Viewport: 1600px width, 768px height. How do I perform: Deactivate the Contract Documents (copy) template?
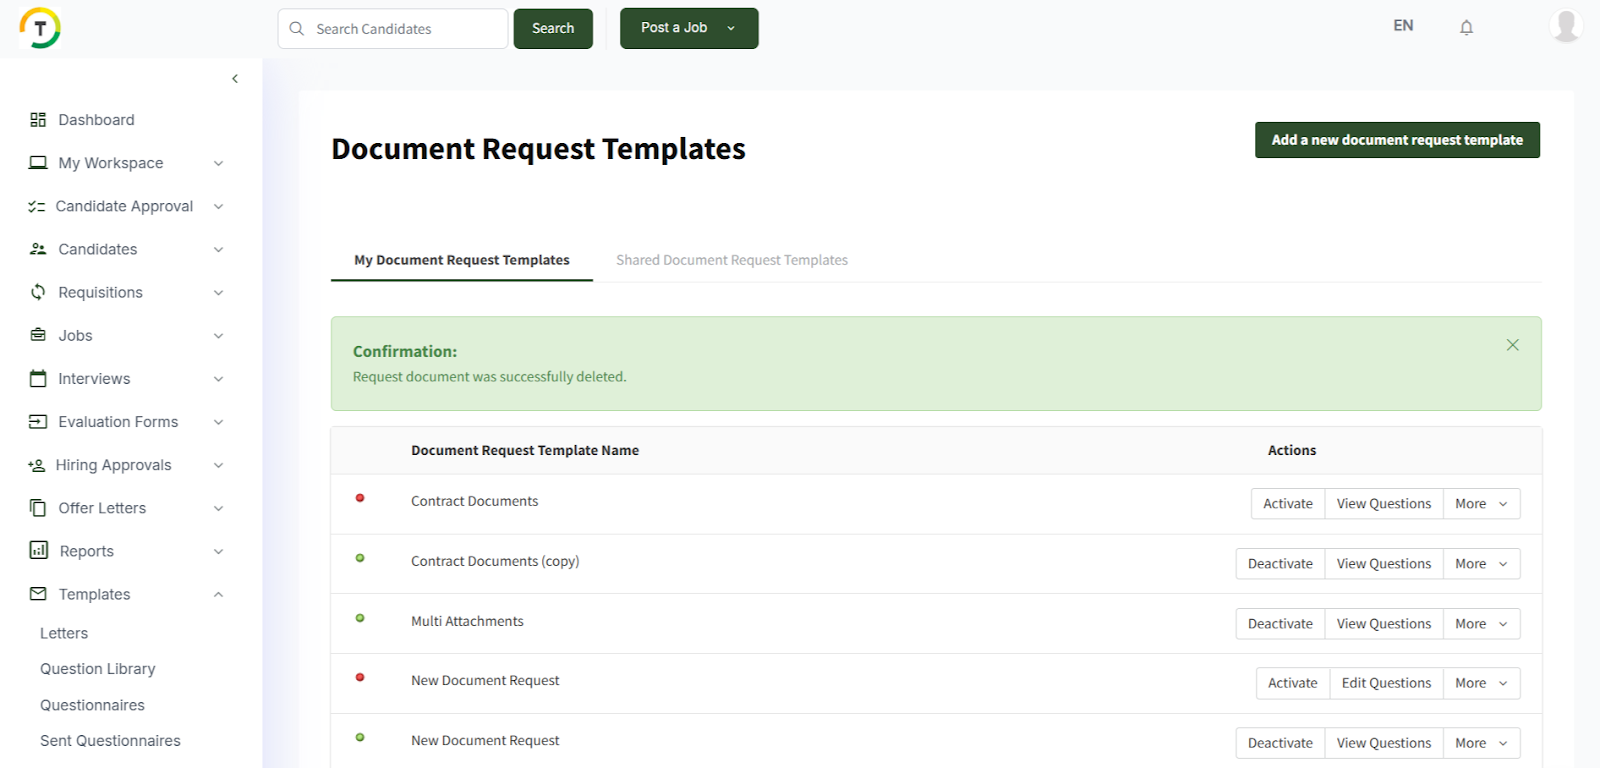click(1279, 564)
